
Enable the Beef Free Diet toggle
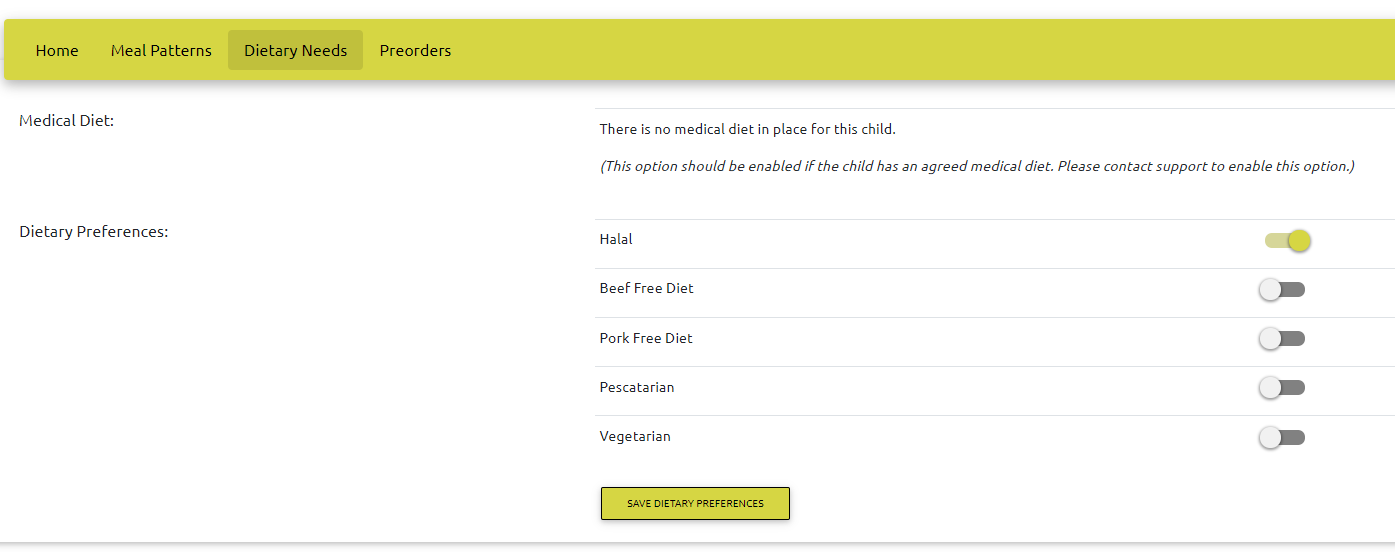pos(1282,290)
